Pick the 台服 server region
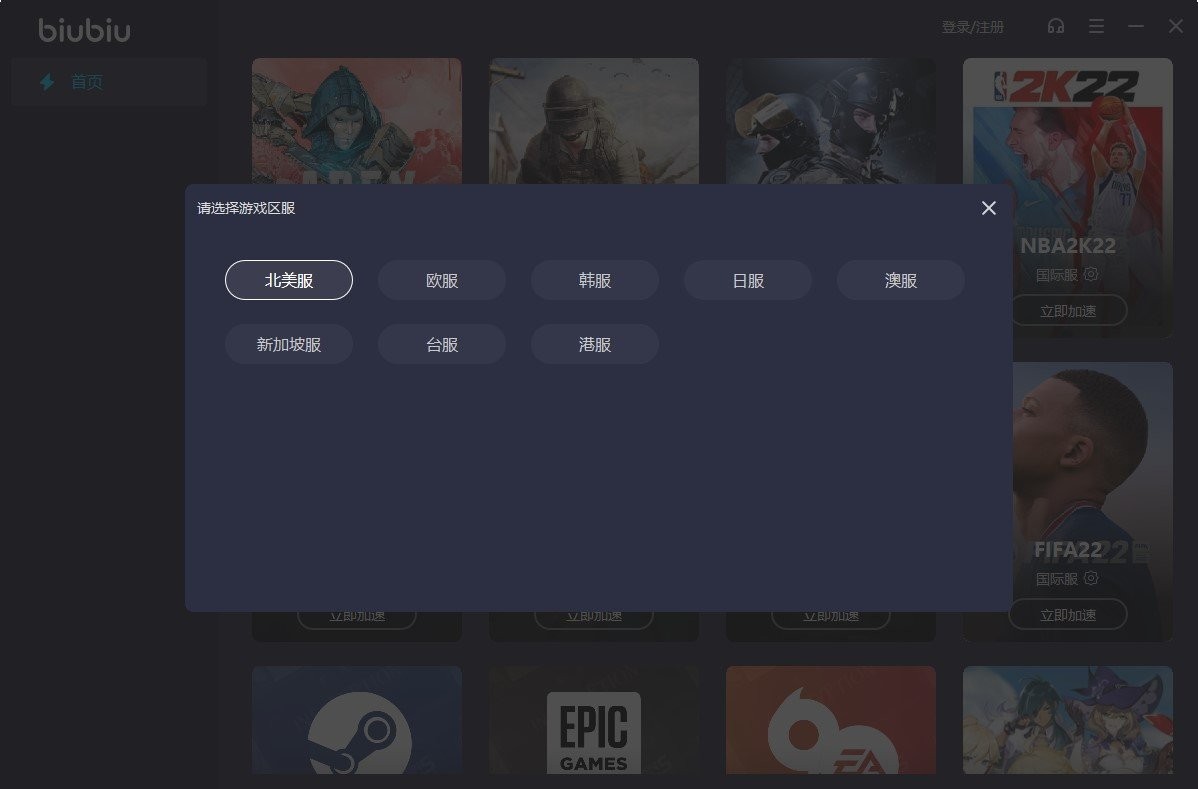This screenshot has width=1198, height=789. click(442, 344)
